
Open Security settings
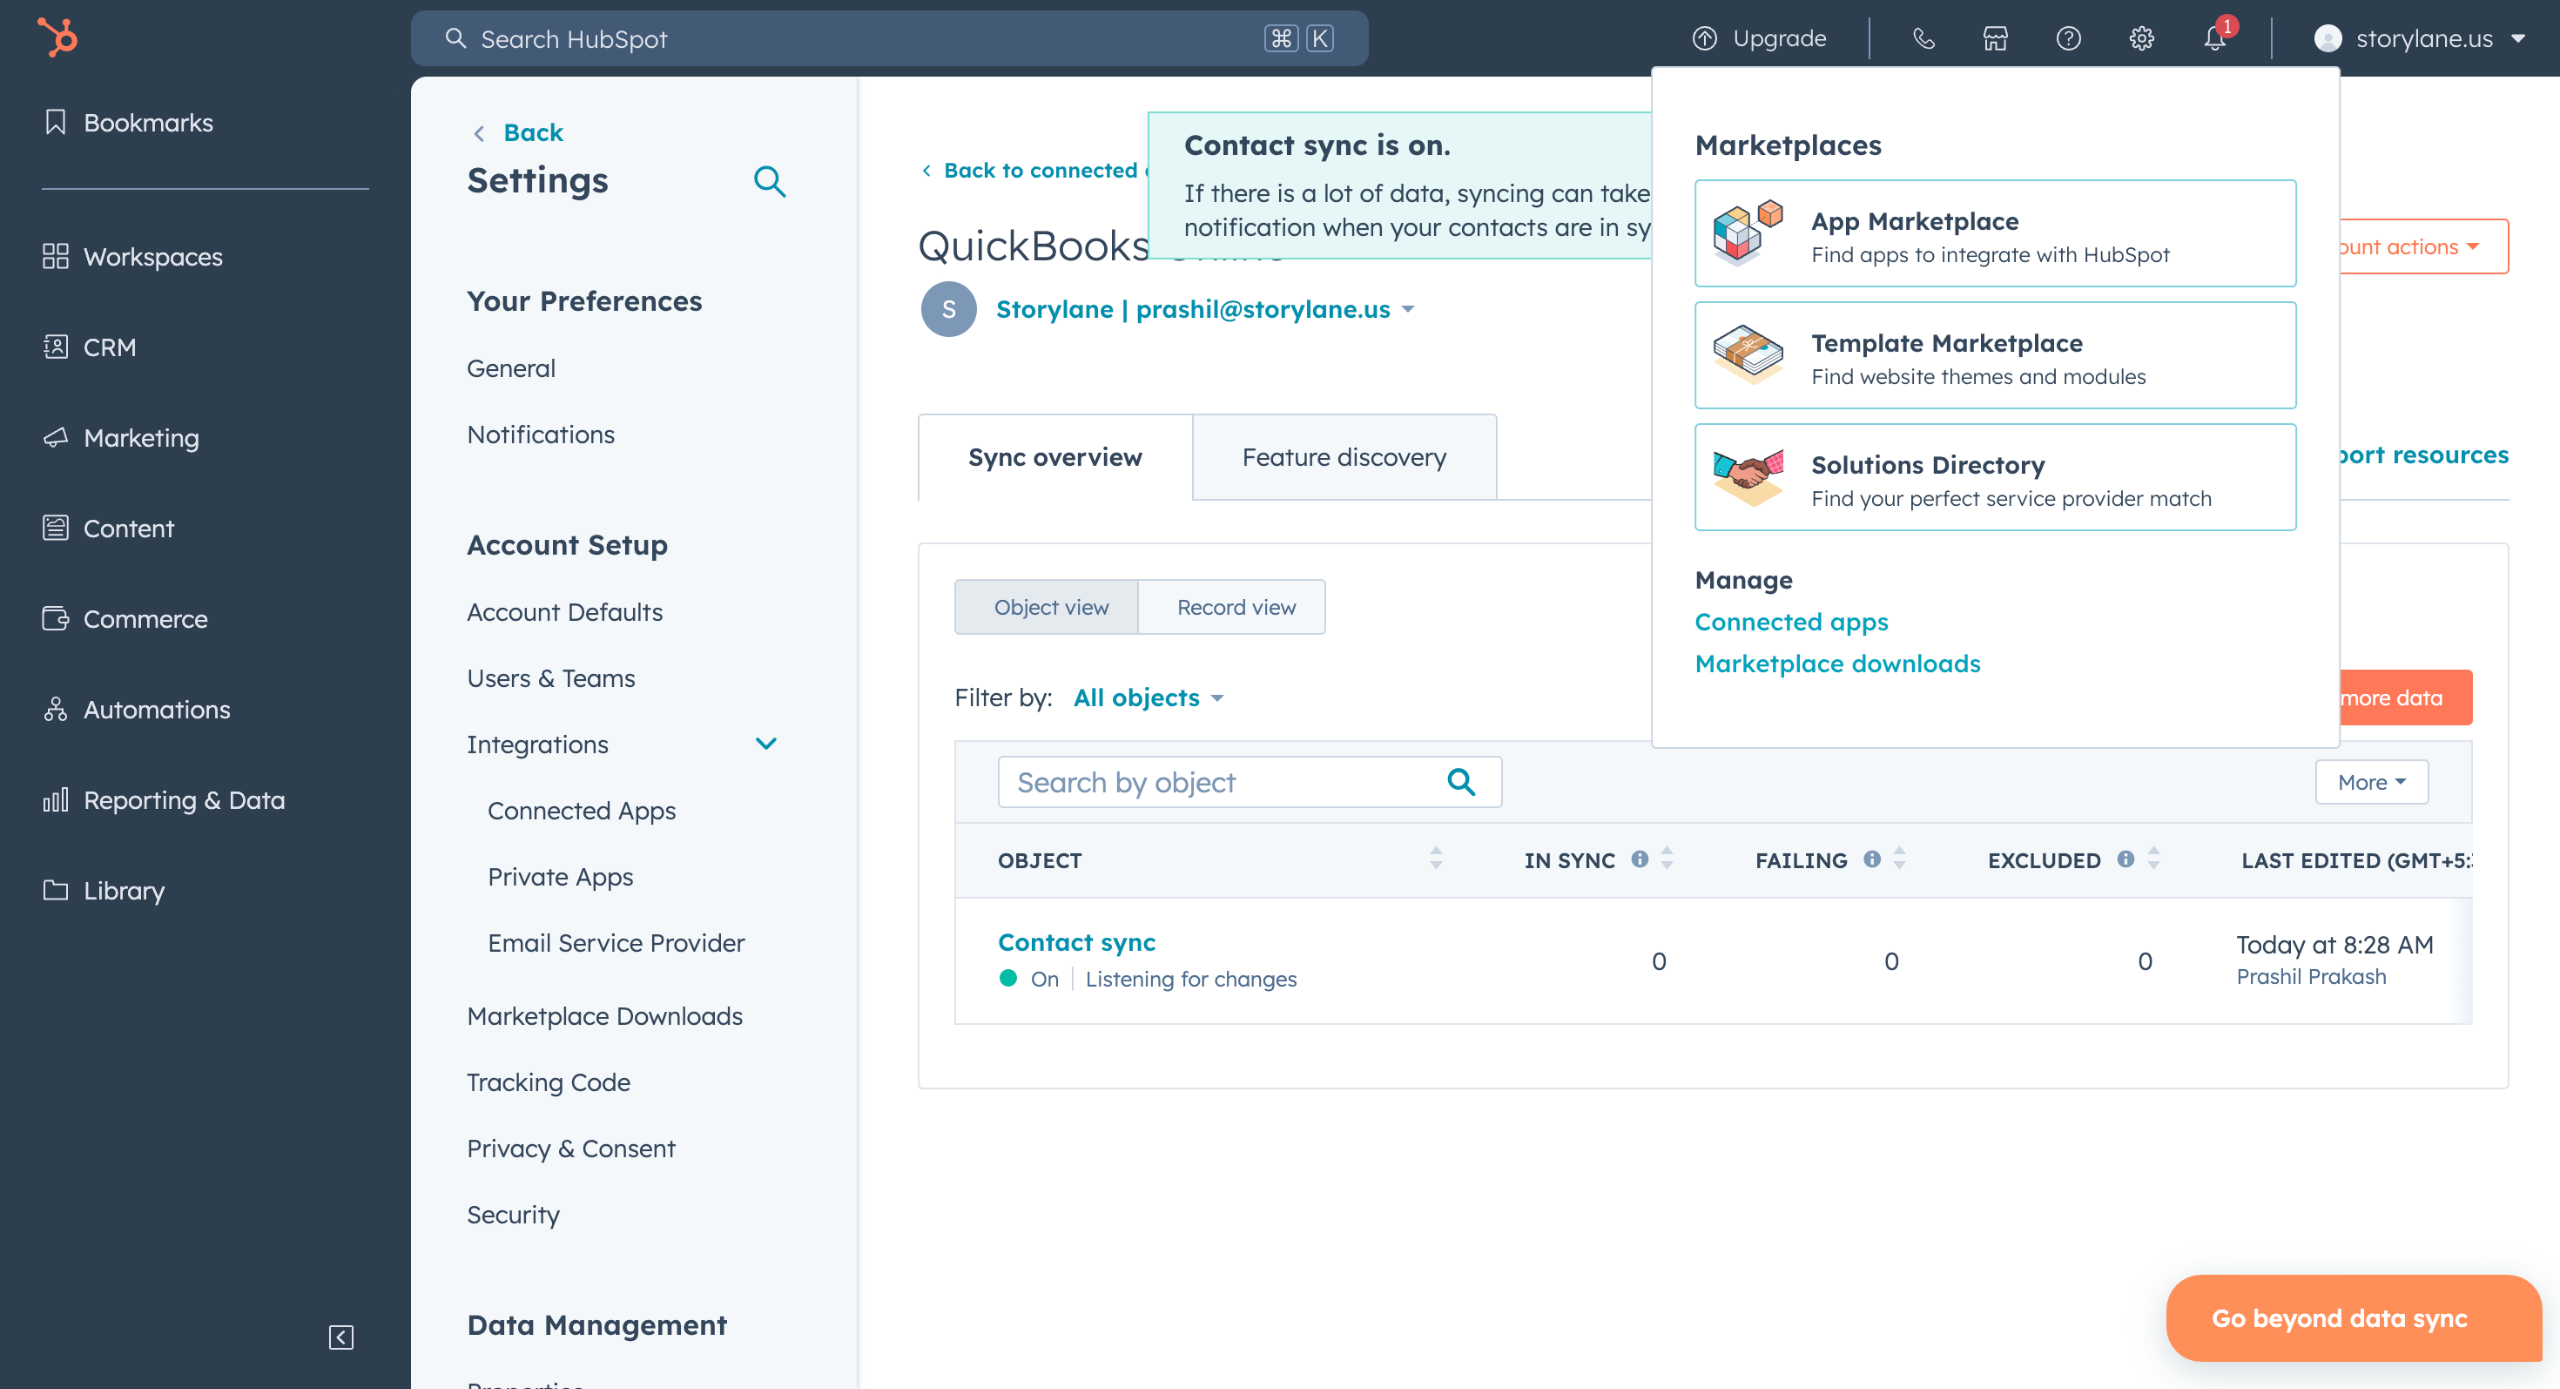(513, 1215)
